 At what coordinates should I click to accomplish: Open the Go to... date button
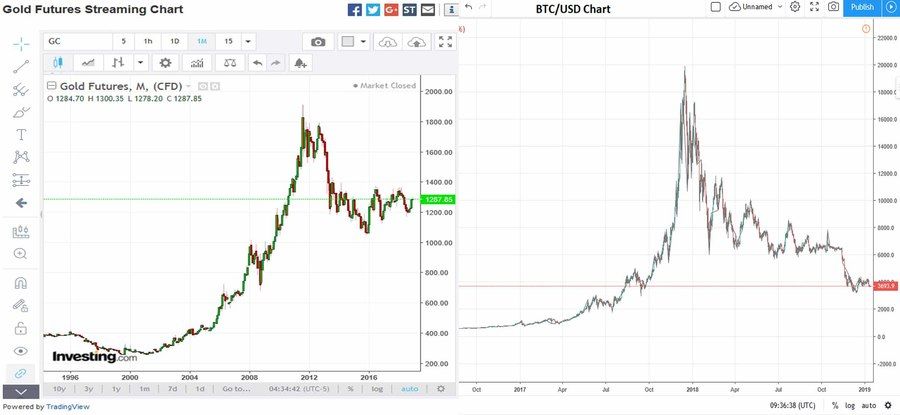pyautogui.click(x=236, y=389)
